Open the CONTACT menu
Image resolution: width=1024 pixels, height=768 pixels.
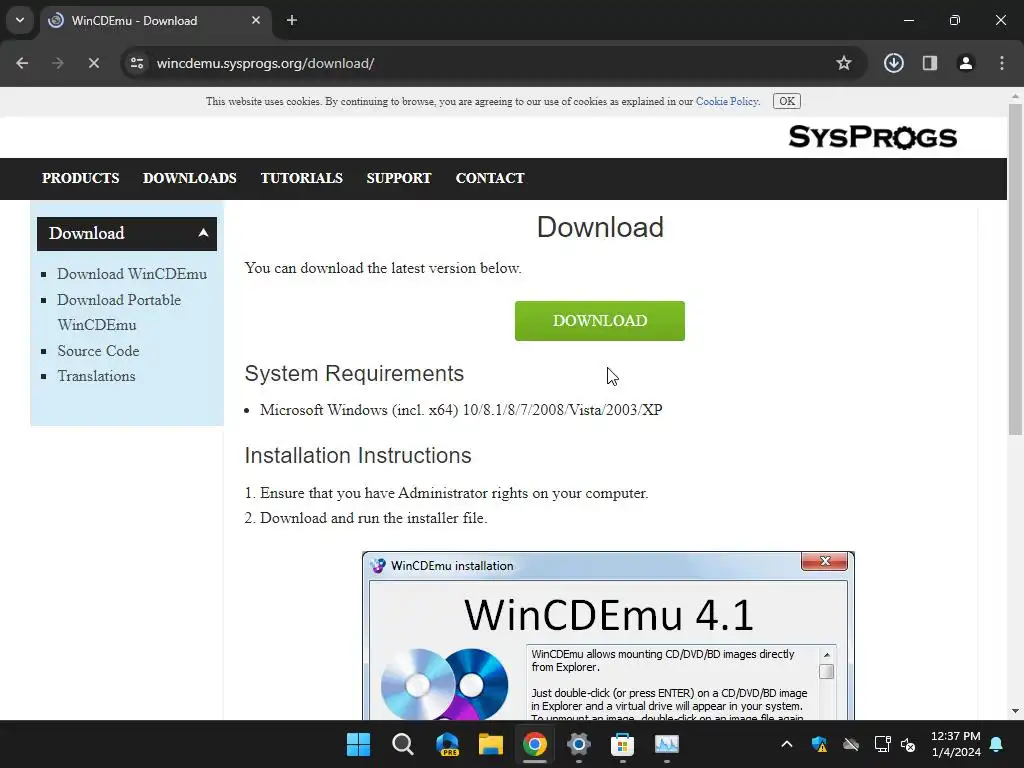click(490, 178)
